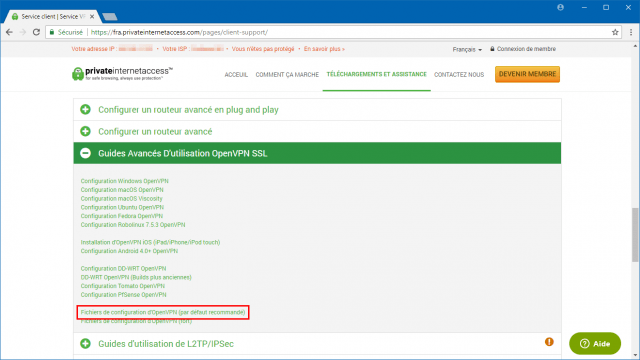Click the green Aide help button
Image resolution: width=640 pixels, height=360 pixels.
pyautogui.click(x=595, y=344)
